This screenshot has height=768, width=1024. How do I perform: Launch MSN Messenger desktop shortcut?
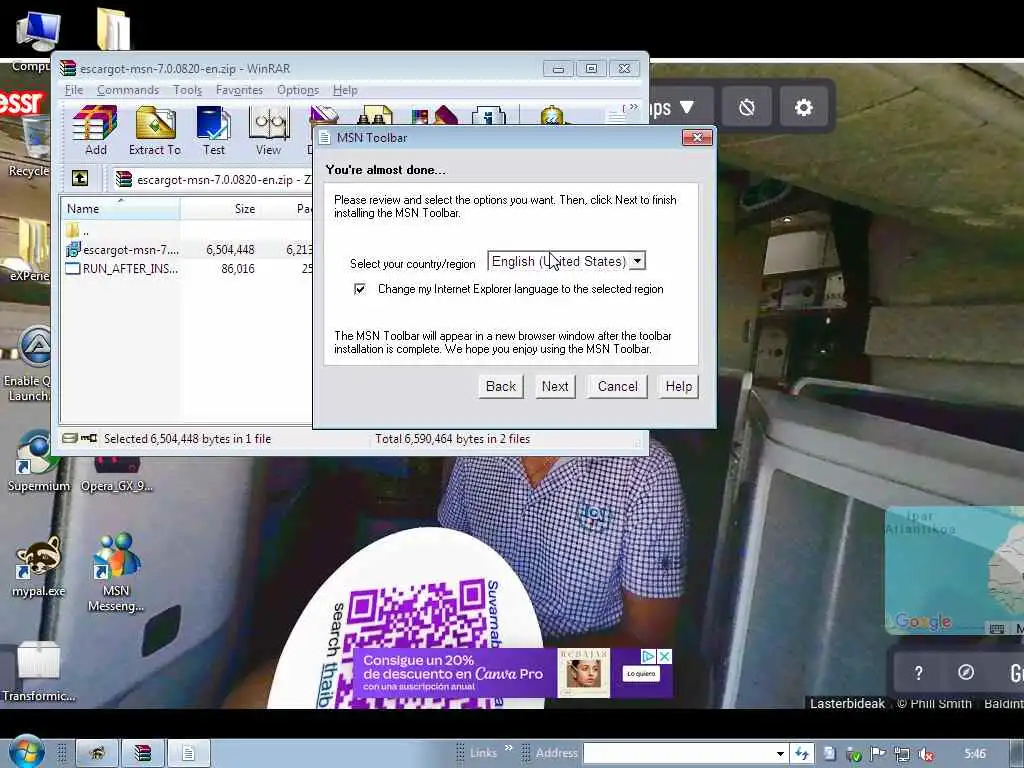116,573
